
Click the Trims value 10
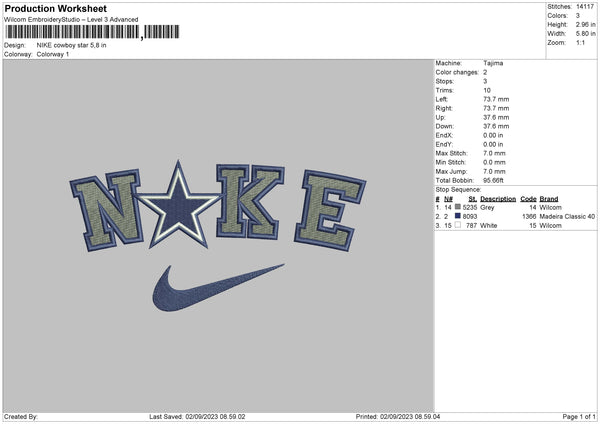[487, 90]
